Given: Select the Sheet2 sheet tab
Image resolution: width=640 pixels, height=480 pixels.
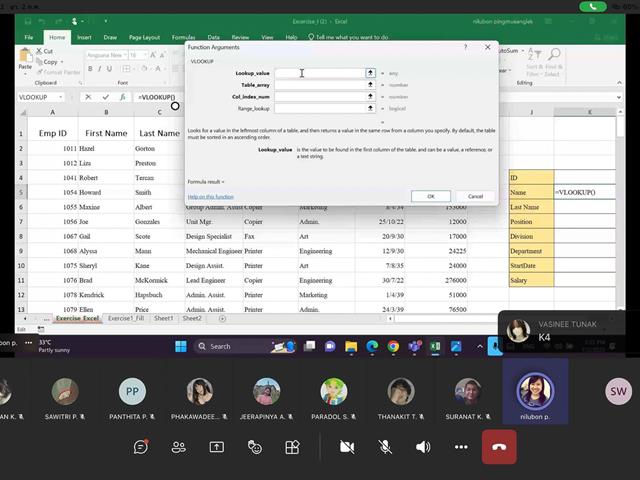Looking at the screenshot, I should tap(192, 318).
